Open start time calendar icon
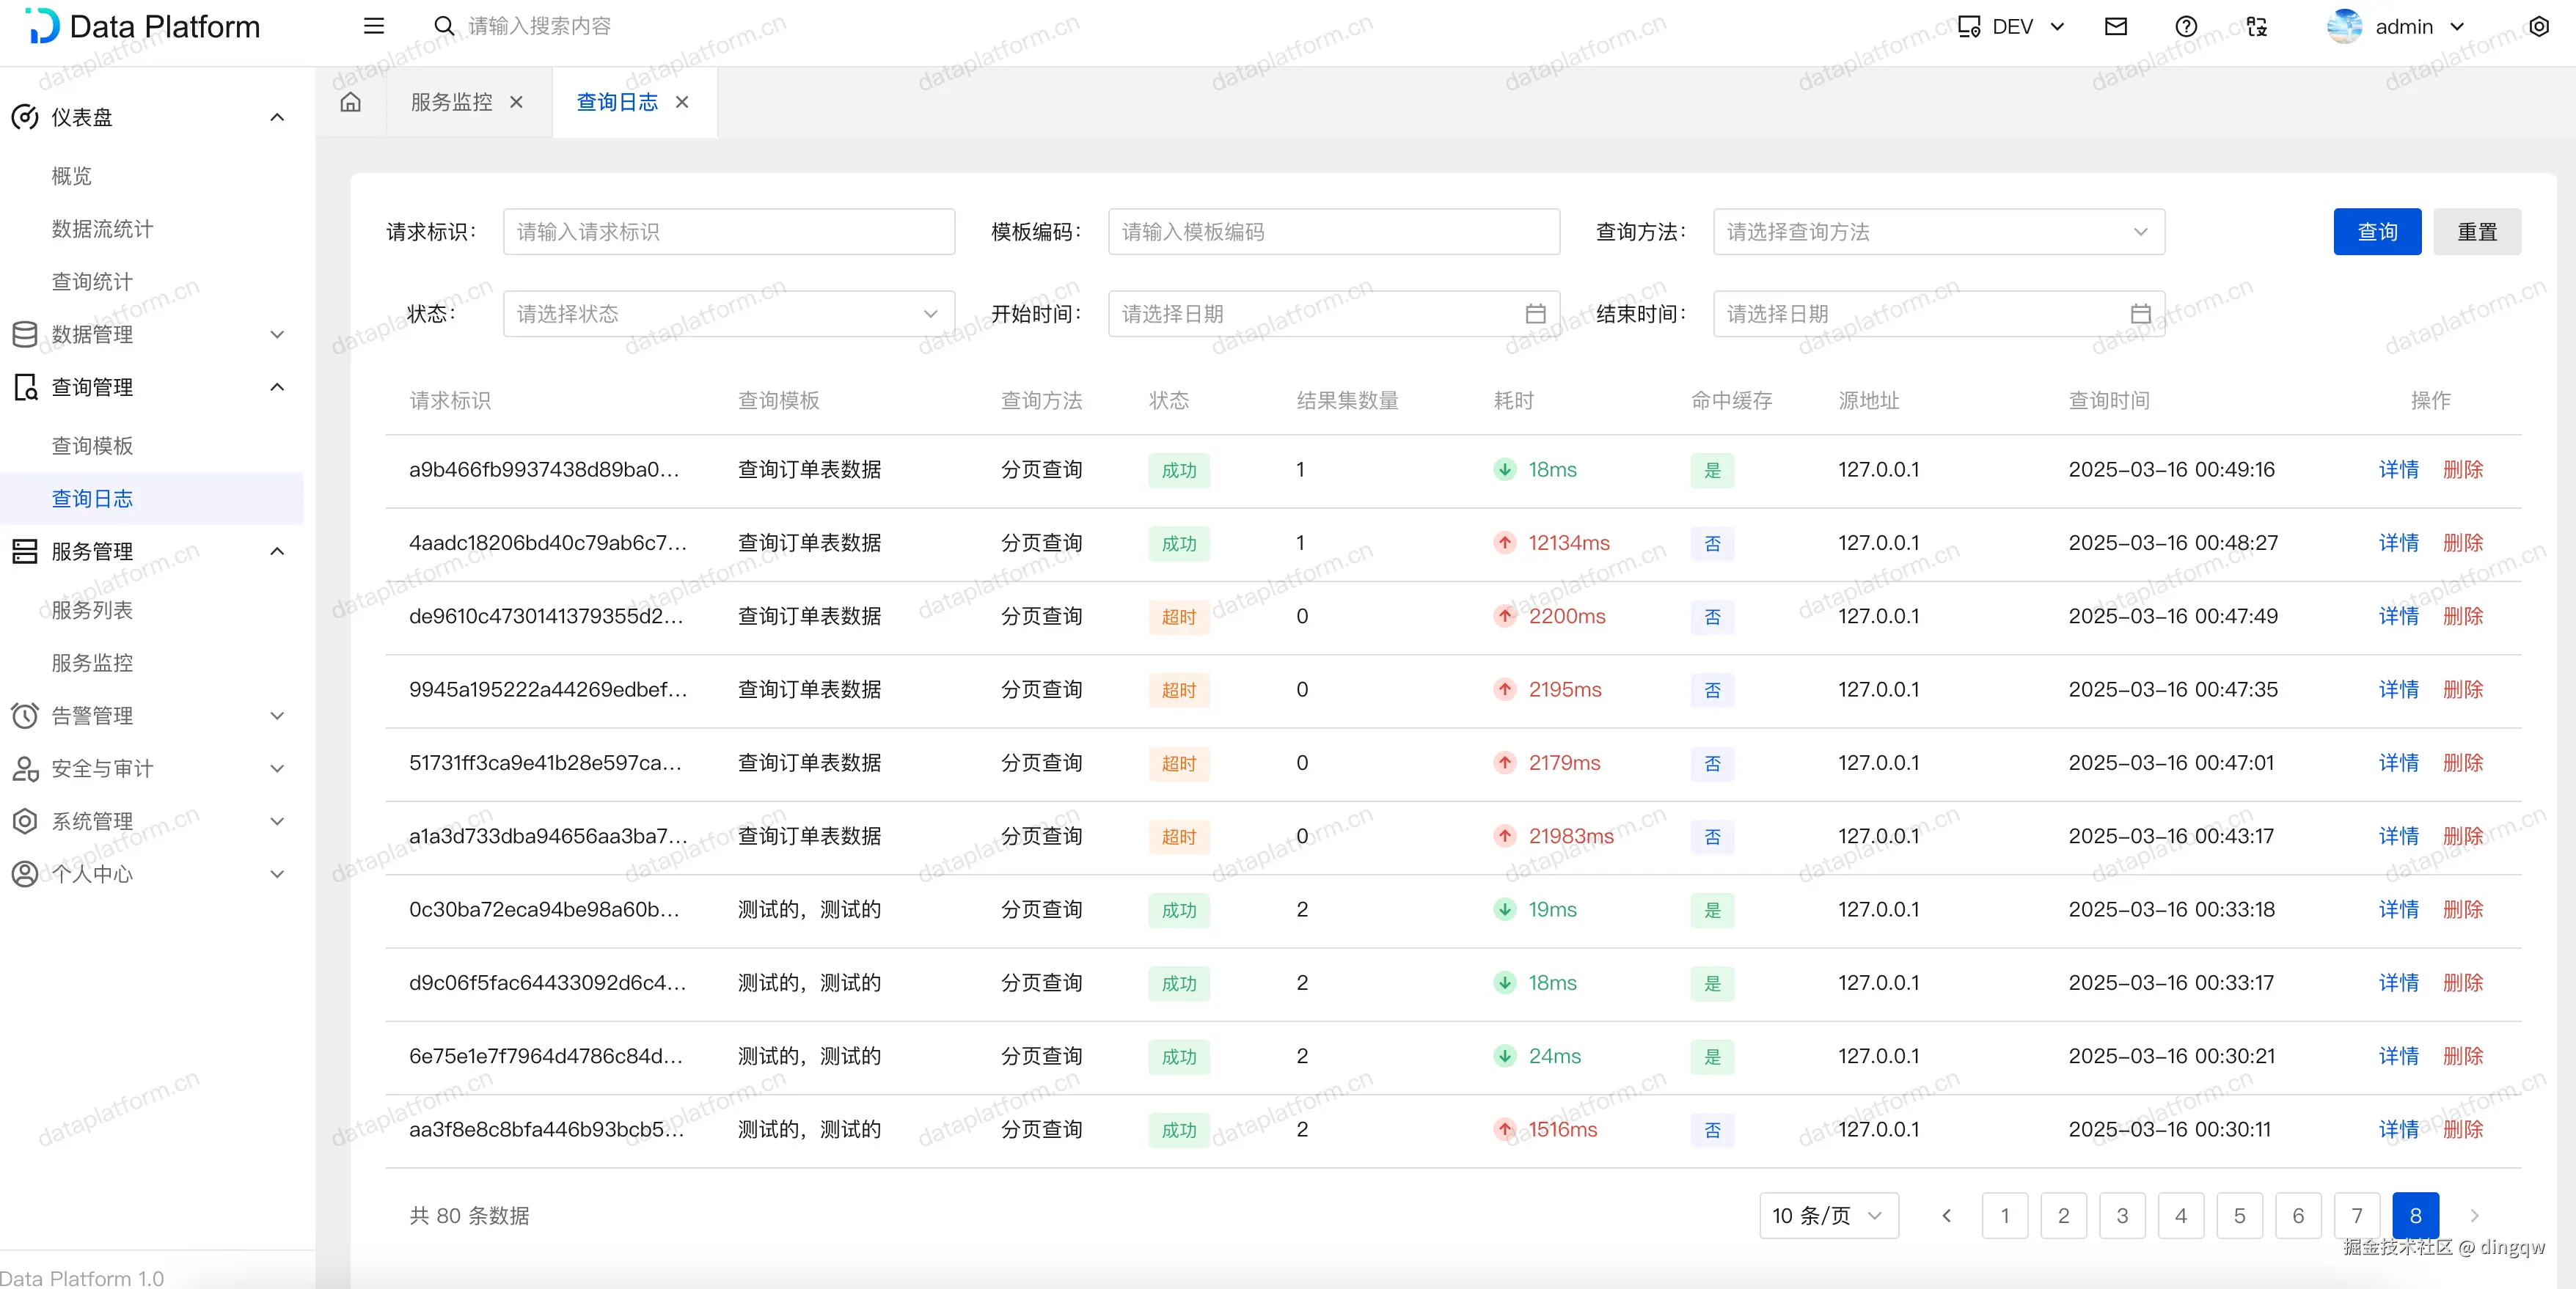Screen dimensions: 2576x1289 click(1535, 314)
